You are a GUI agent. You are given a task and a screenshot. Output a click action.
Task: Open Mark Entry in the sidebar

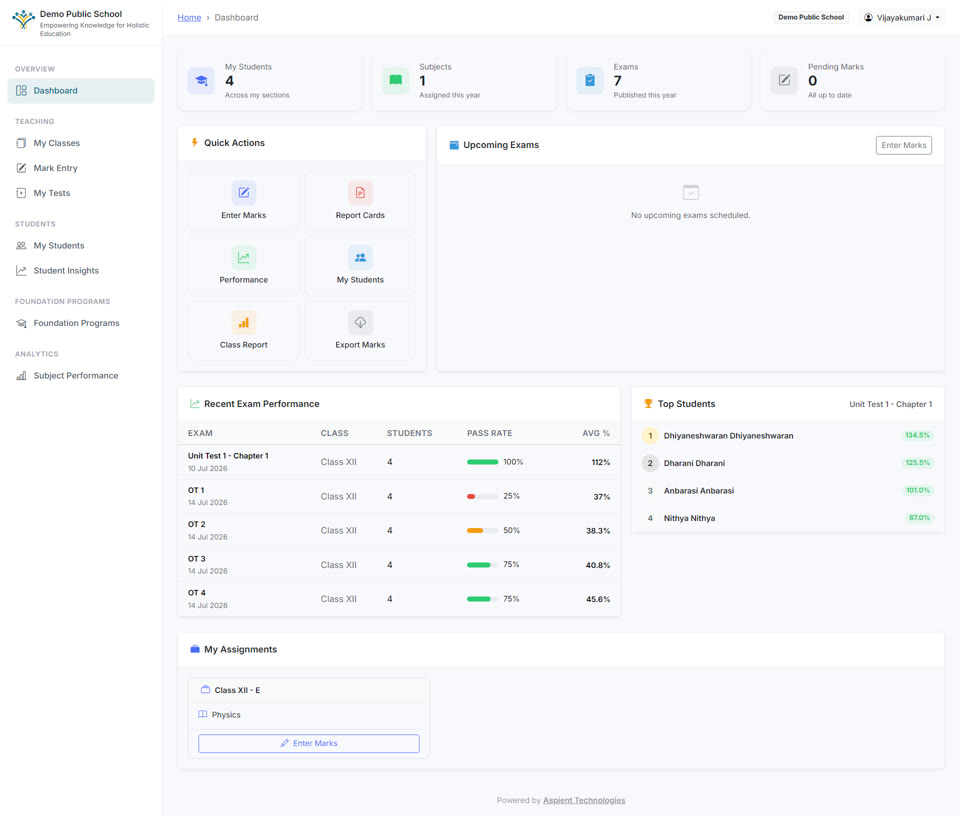click(x=81, y=168)
